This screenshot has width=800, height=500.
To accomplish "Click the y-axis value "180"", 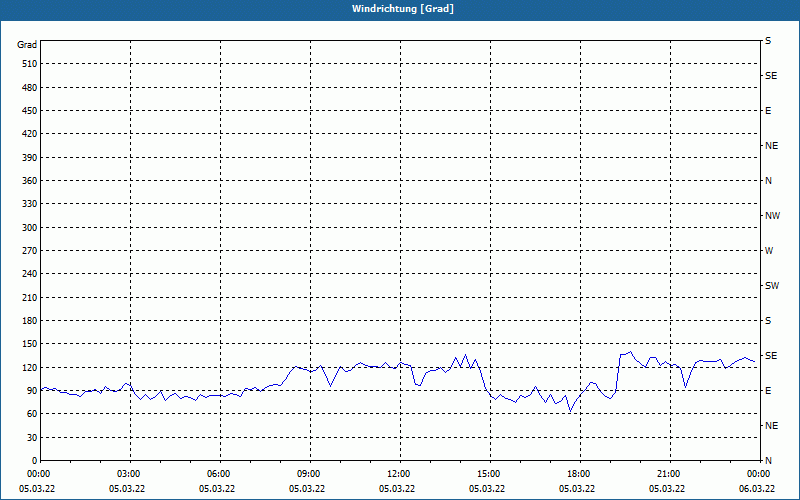I will [30, 321].
